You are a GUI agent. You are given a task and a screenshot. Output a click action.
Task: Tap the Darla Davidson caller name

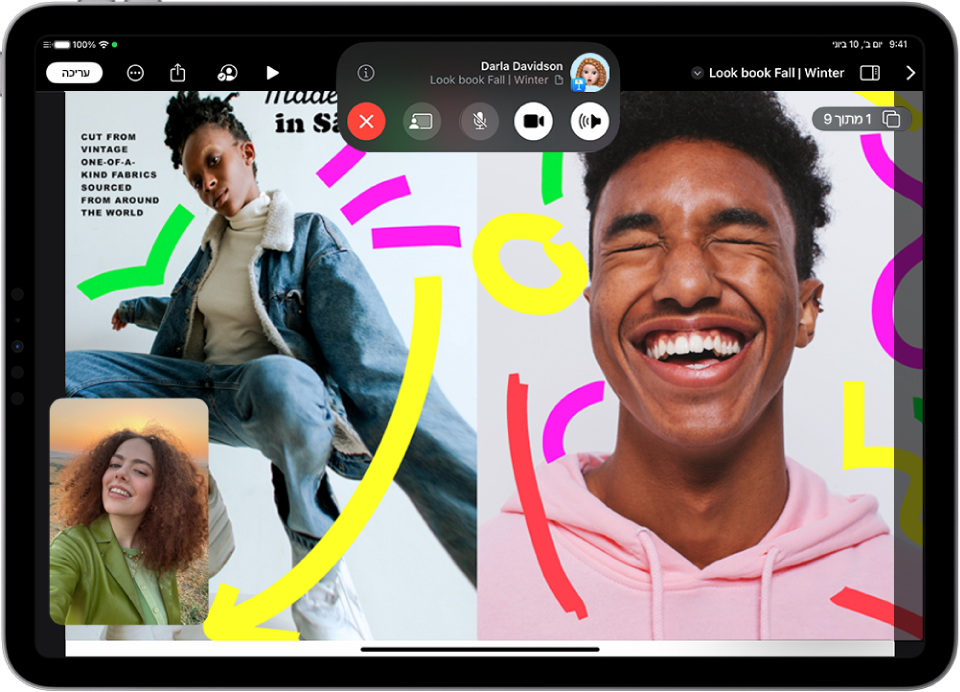click(x=521, y=66)
